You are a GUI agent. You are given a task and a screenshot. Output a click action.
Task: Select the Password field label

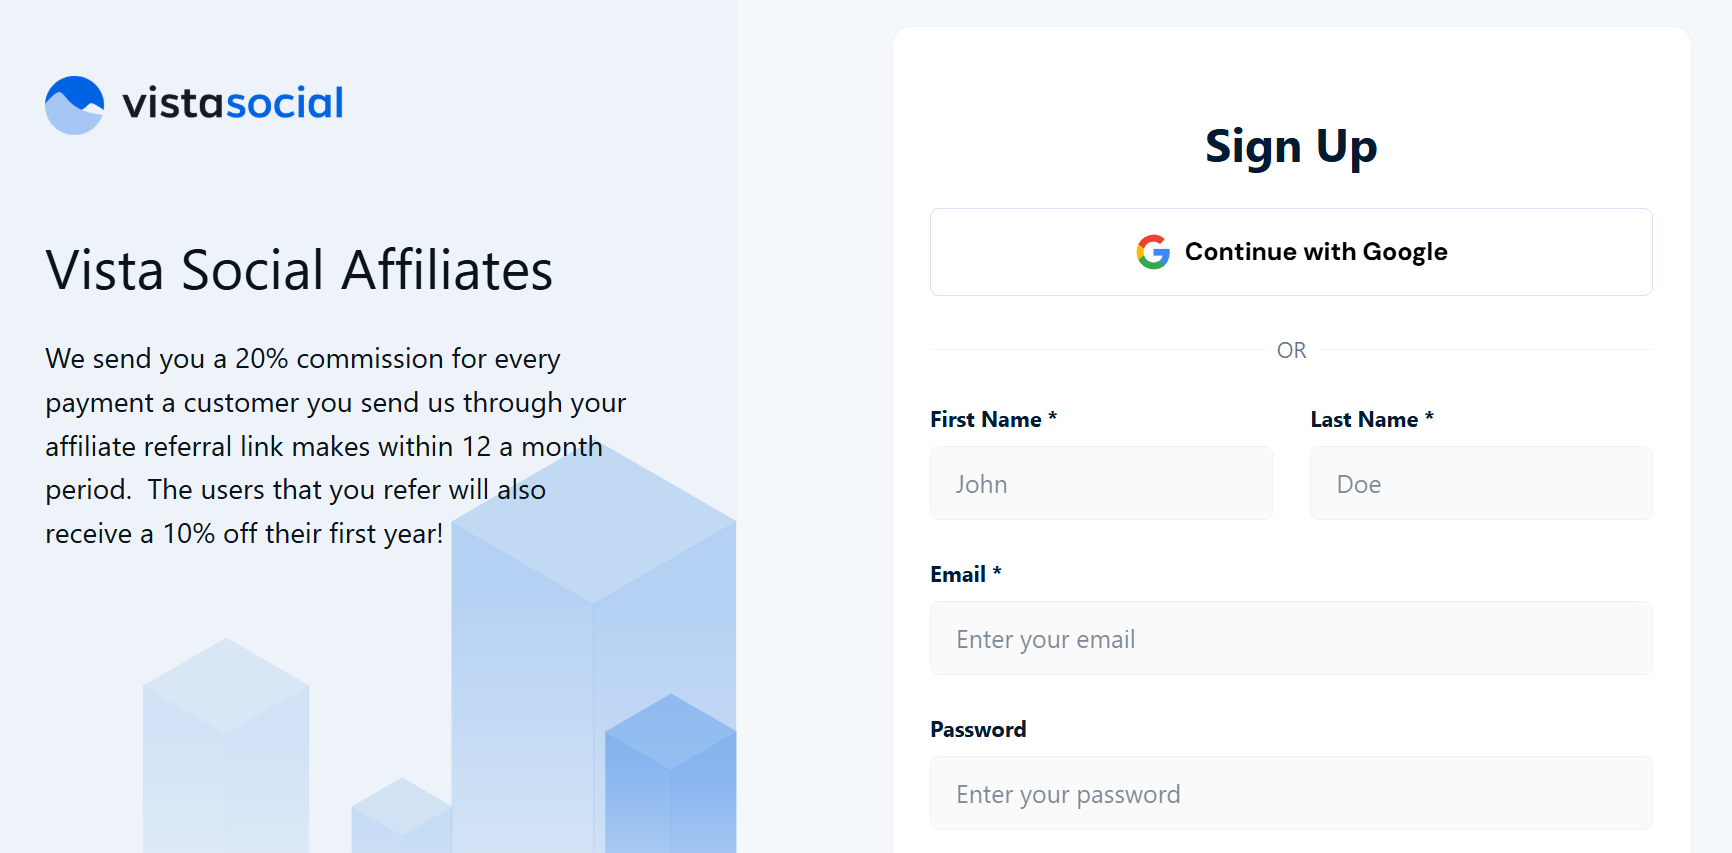click(978, 730)
